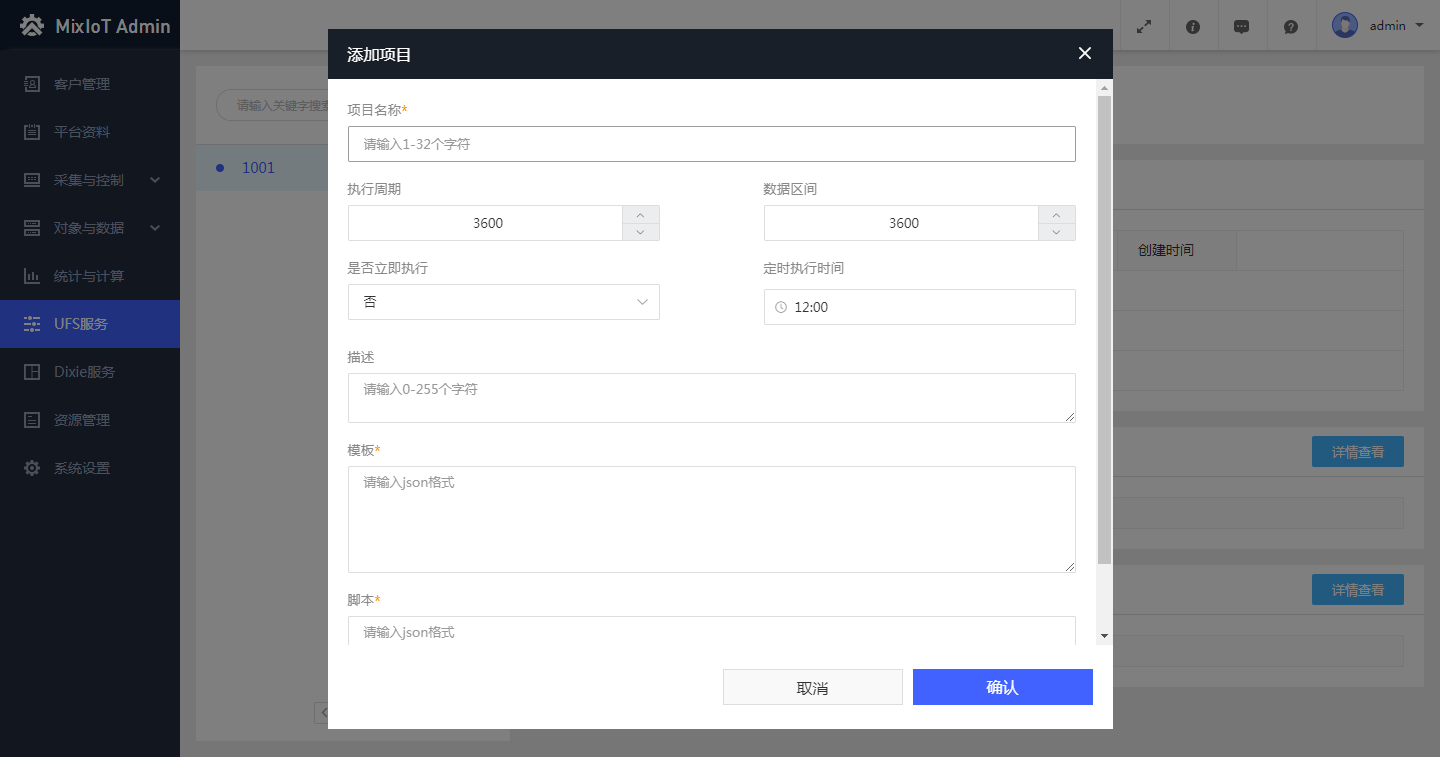Viewport: 1440px width, 757px height.
Task: Decrease 数据区间 value with down arrow
Action: tap(1056, 232)
